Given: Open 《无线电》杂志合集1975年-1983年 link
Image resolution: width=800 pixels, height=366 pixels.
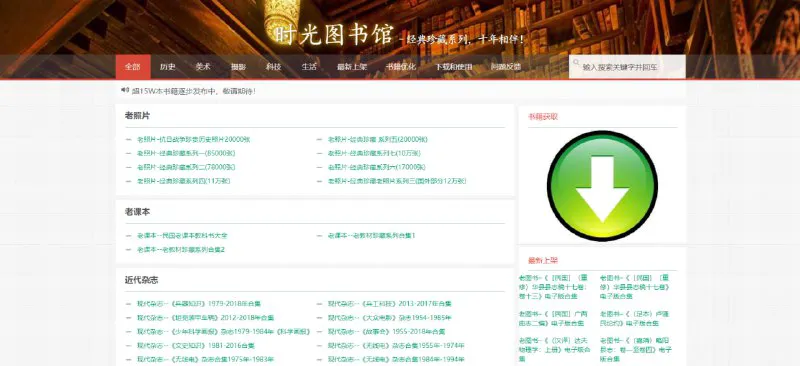Looking at the screenshot, I should (x=205, y=359).
